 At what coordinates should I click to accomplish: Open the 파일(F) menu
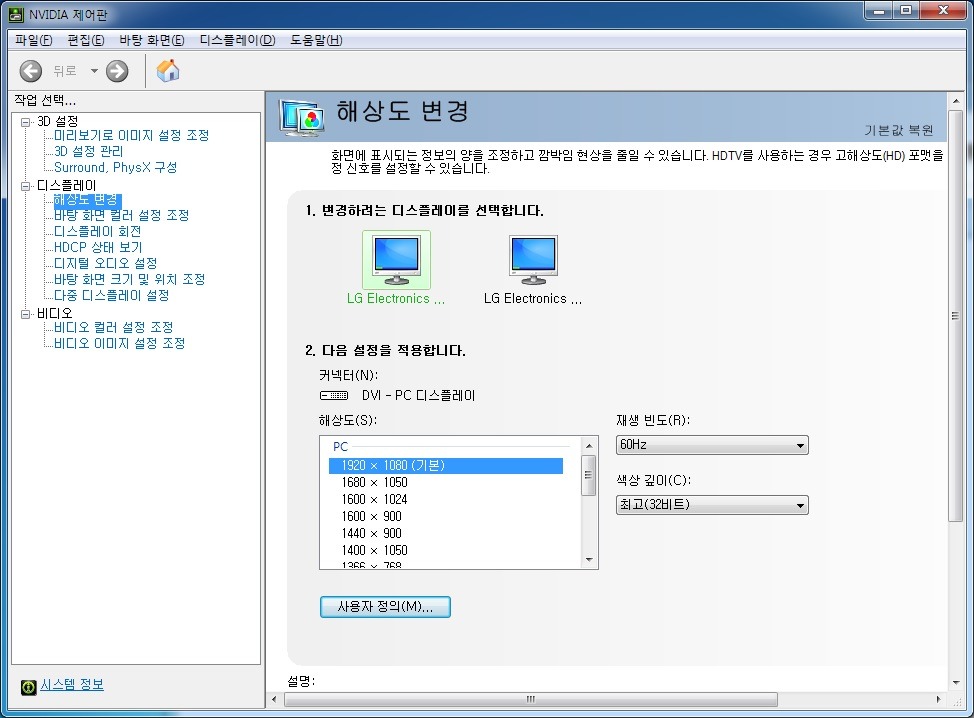click(34, 40)
